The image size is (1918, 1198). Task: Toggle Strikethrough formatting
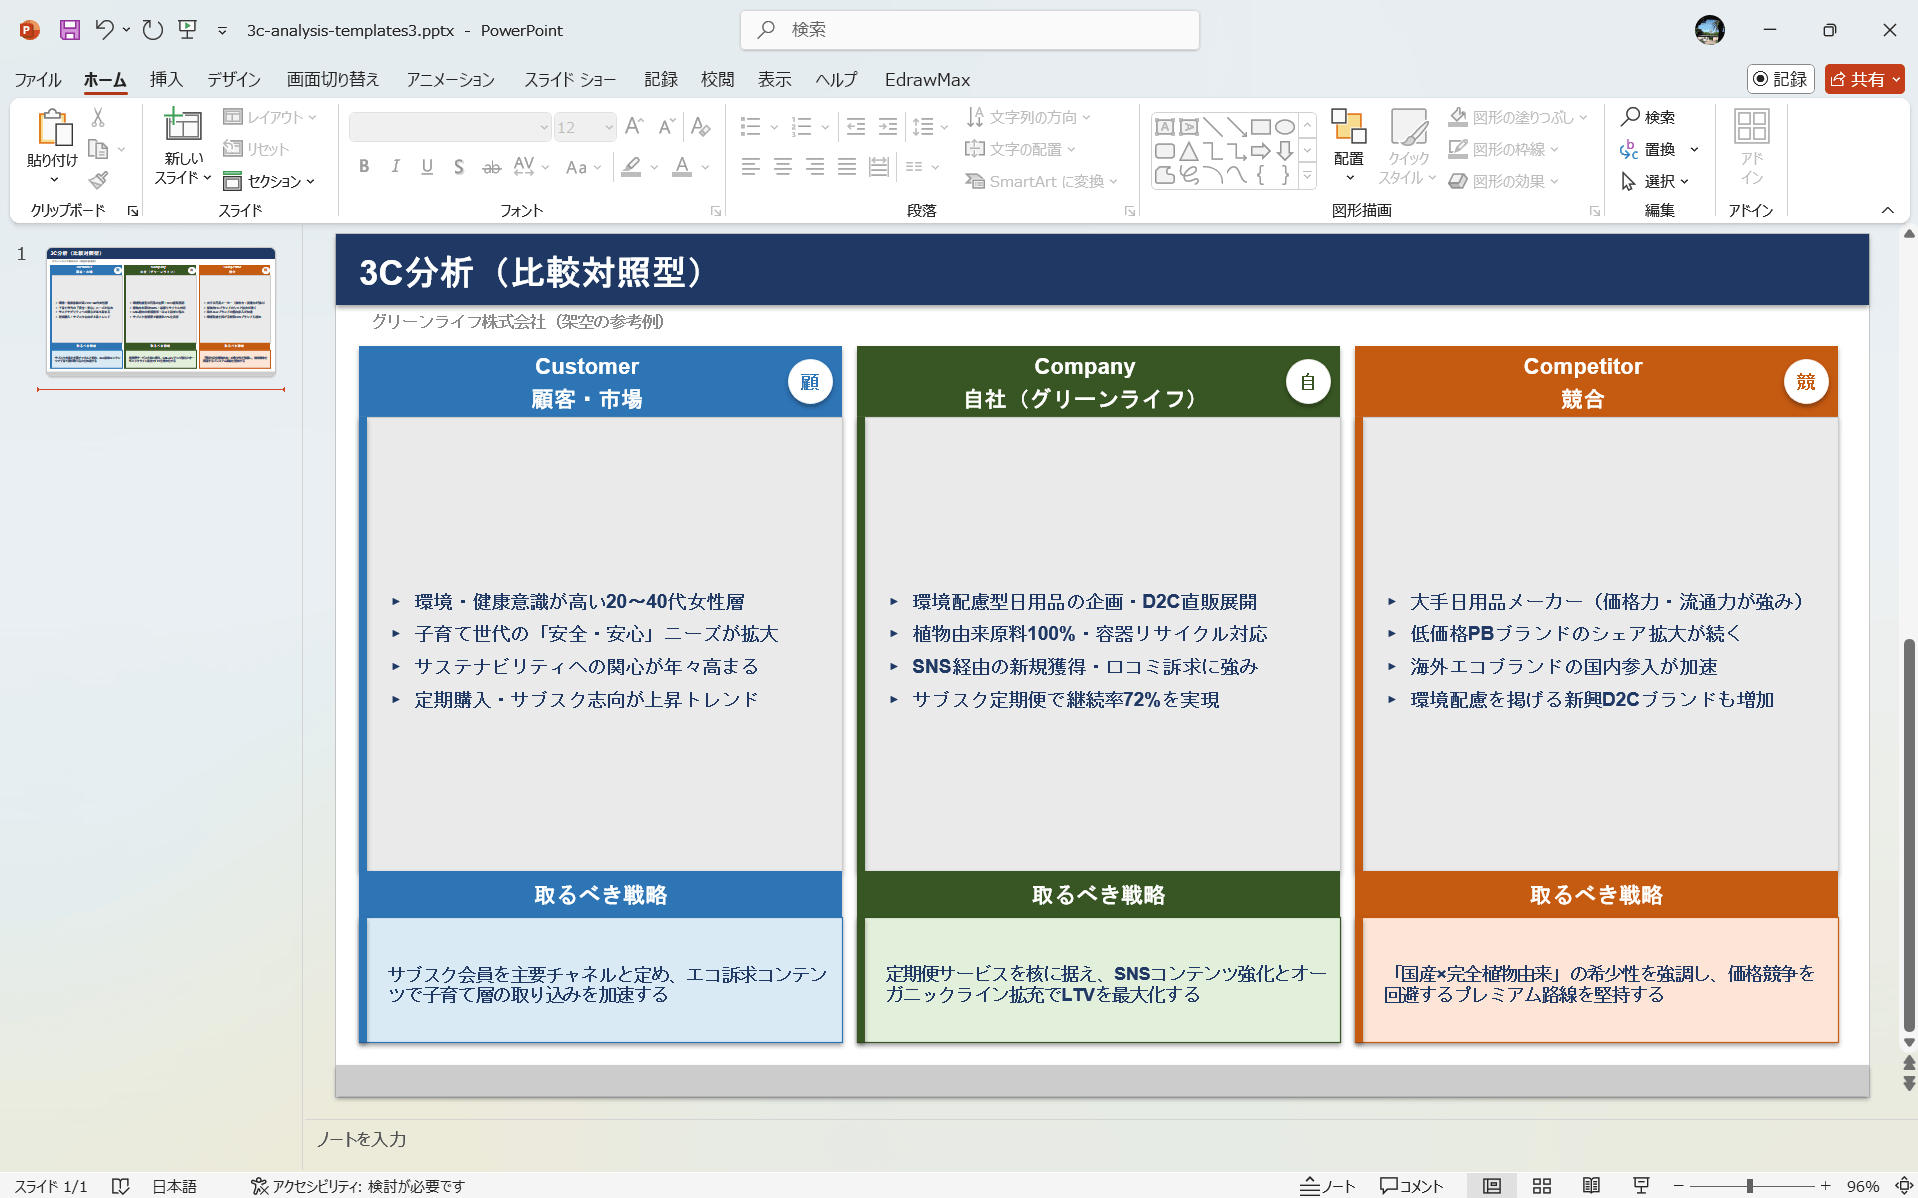point(491,167)
